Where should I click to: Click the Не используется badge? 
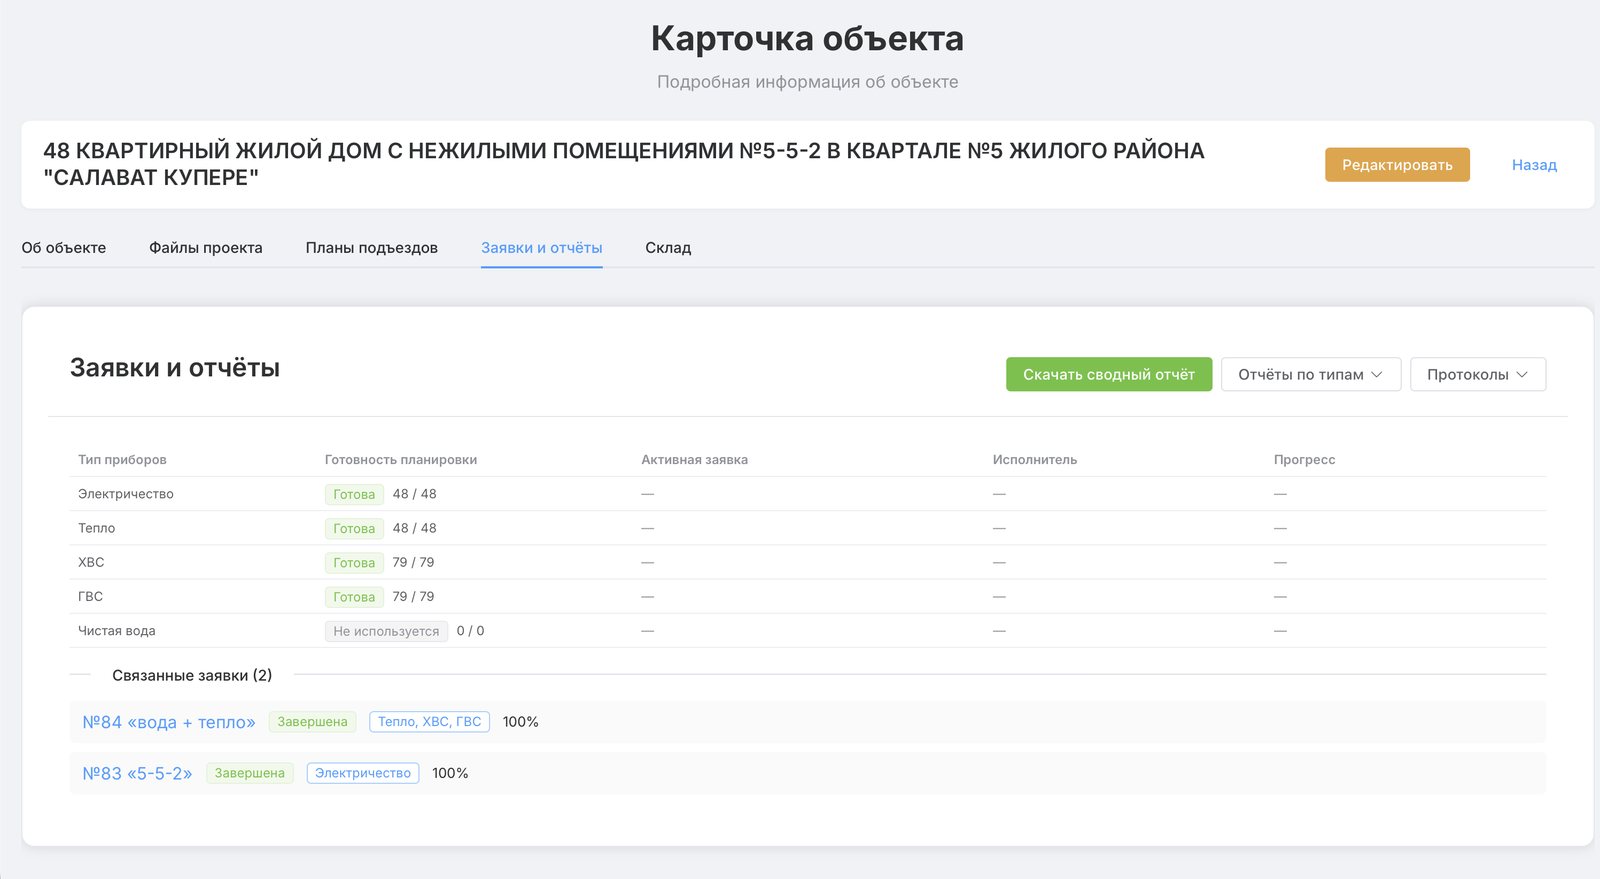coord(386,631)
